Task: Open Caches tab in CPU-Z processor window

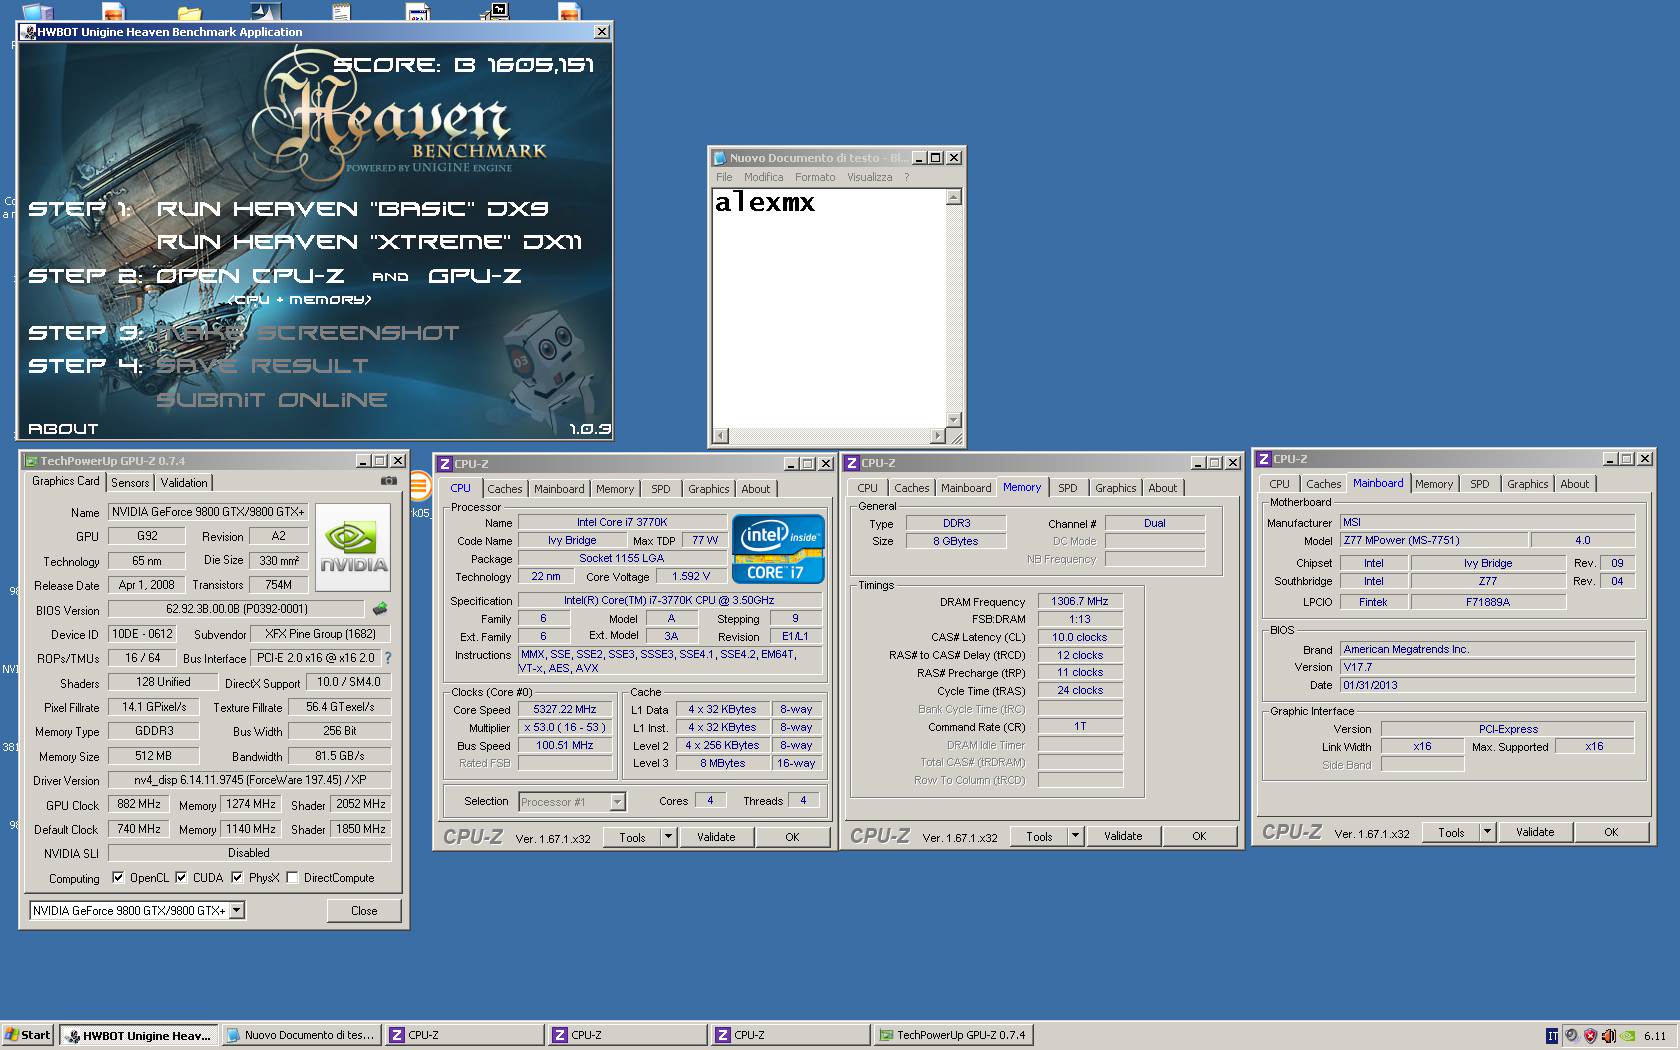Action: coord(505,489)
